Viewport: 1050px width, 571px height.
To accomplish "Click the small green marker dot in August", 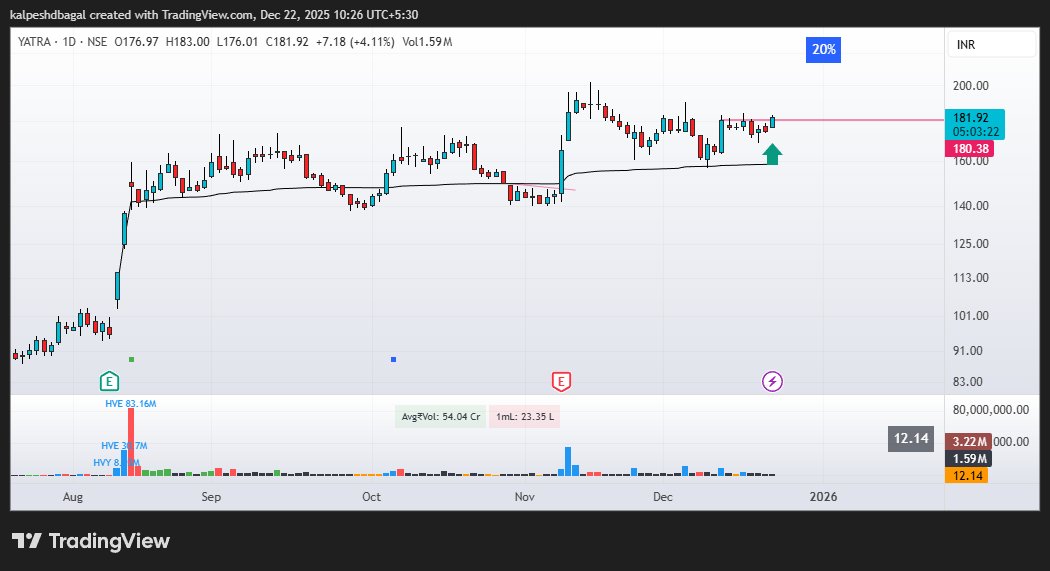I will (131, 359).
